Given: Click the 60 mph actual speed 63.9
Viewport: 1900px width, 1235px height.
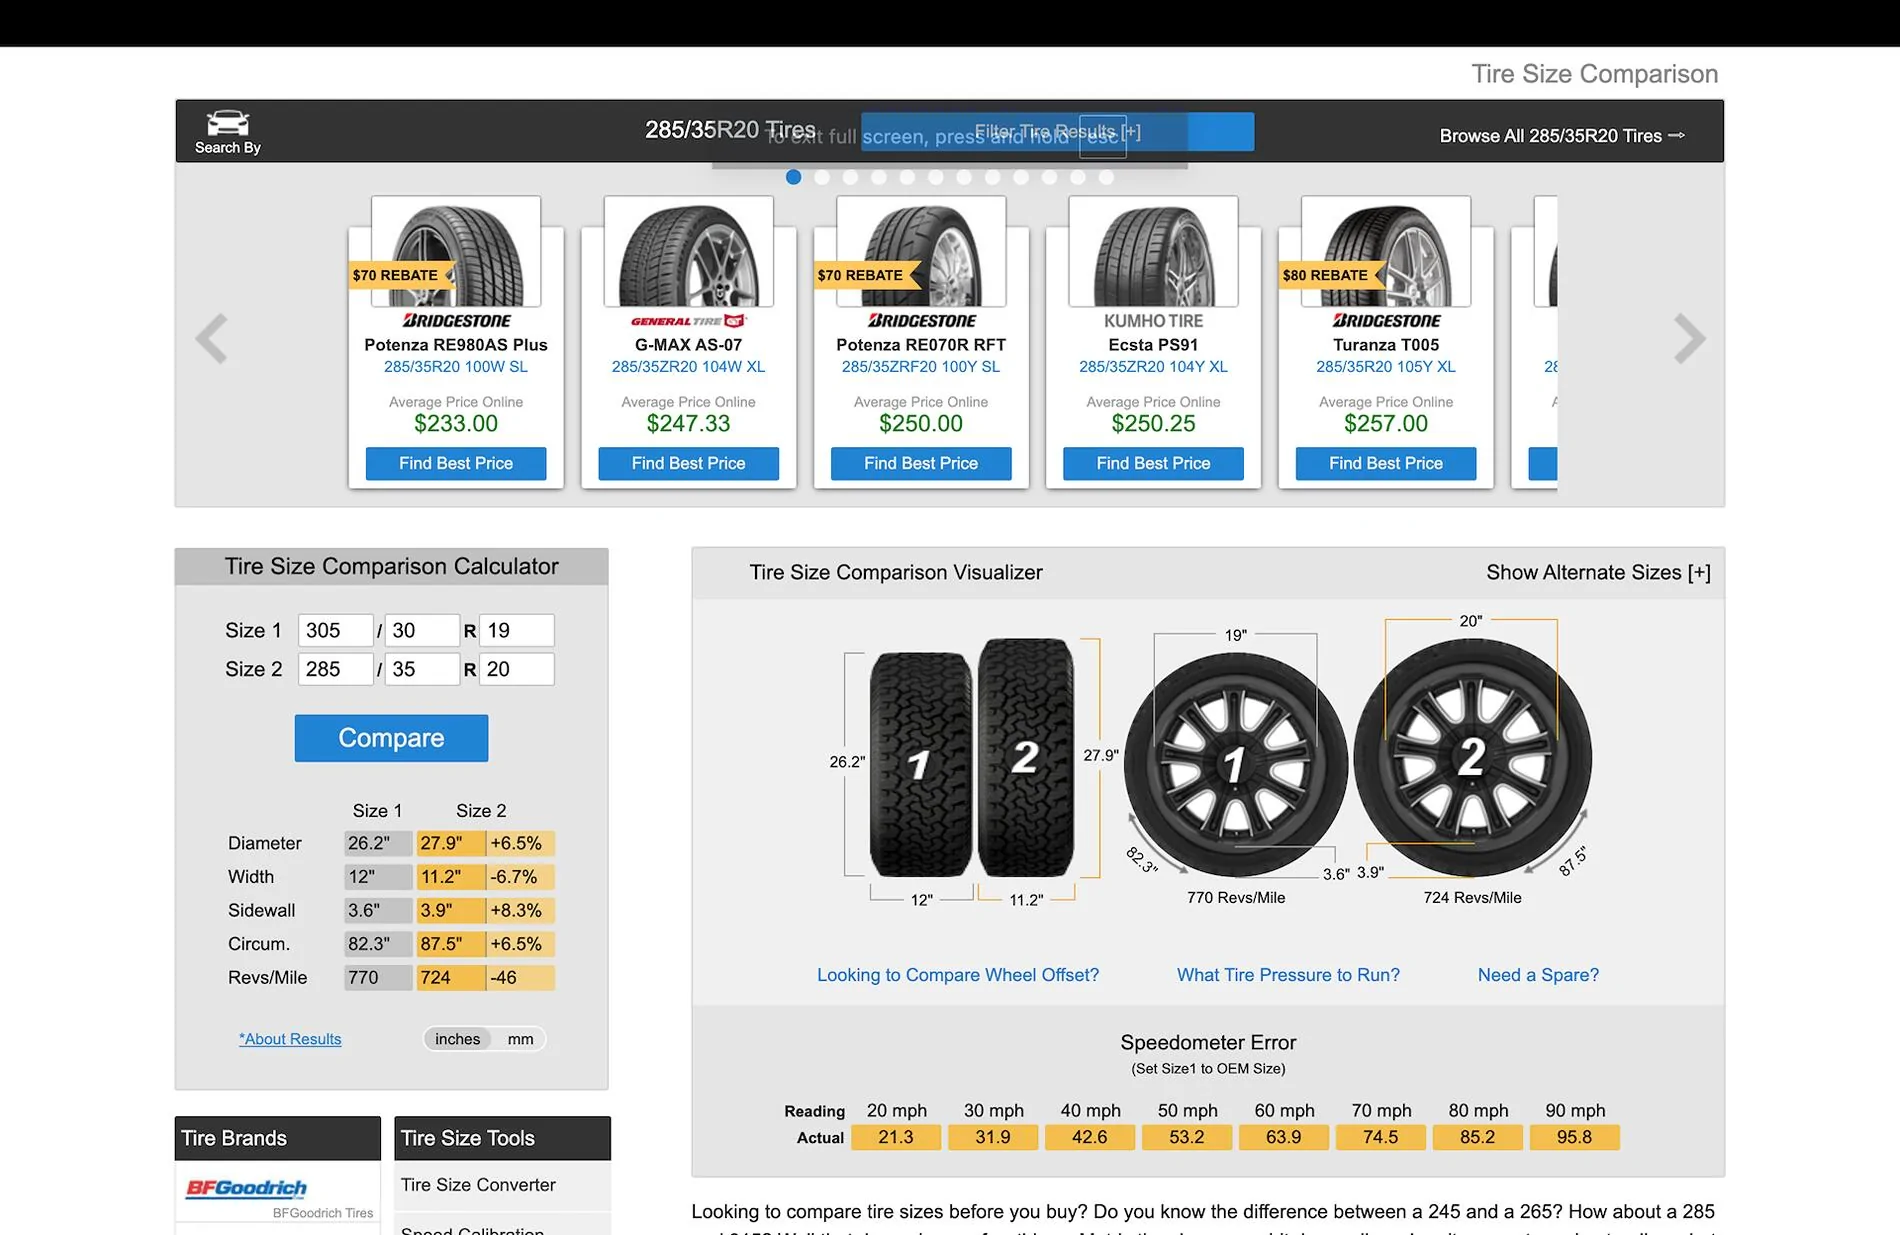Looking at the screenshot, I should [x=1284, y=1138].
